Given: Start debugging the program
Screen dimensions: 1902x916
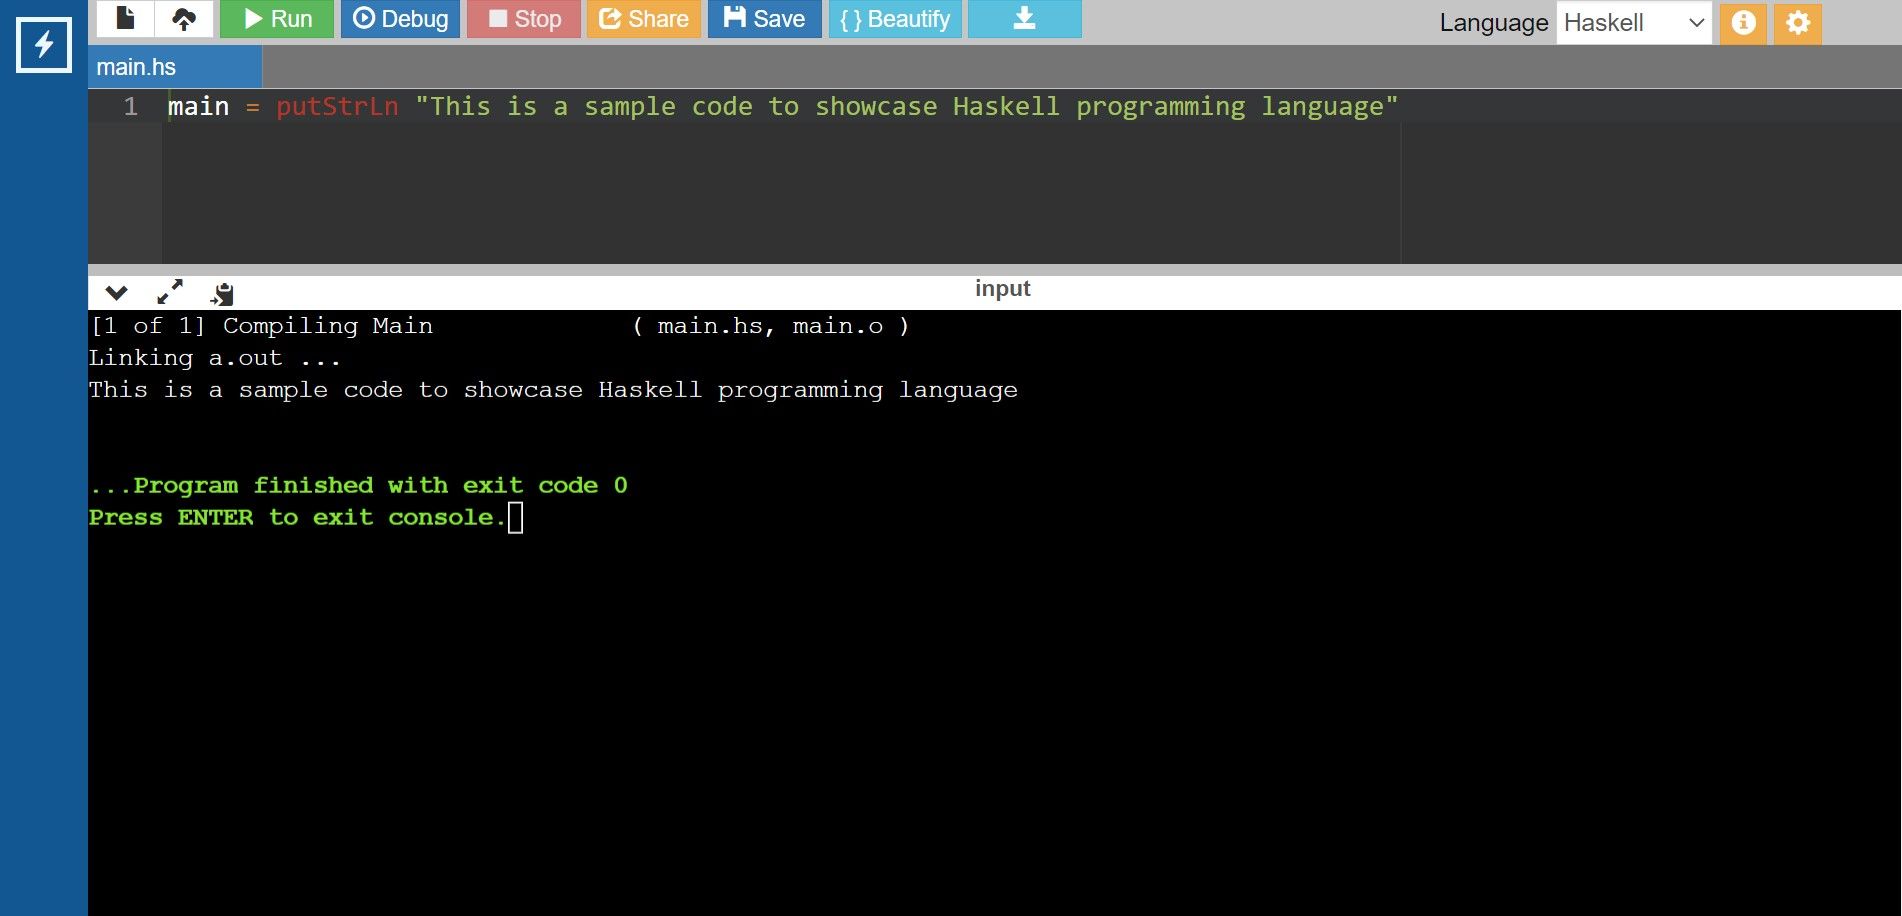Looking at the screenshot, I should [400, 17].
